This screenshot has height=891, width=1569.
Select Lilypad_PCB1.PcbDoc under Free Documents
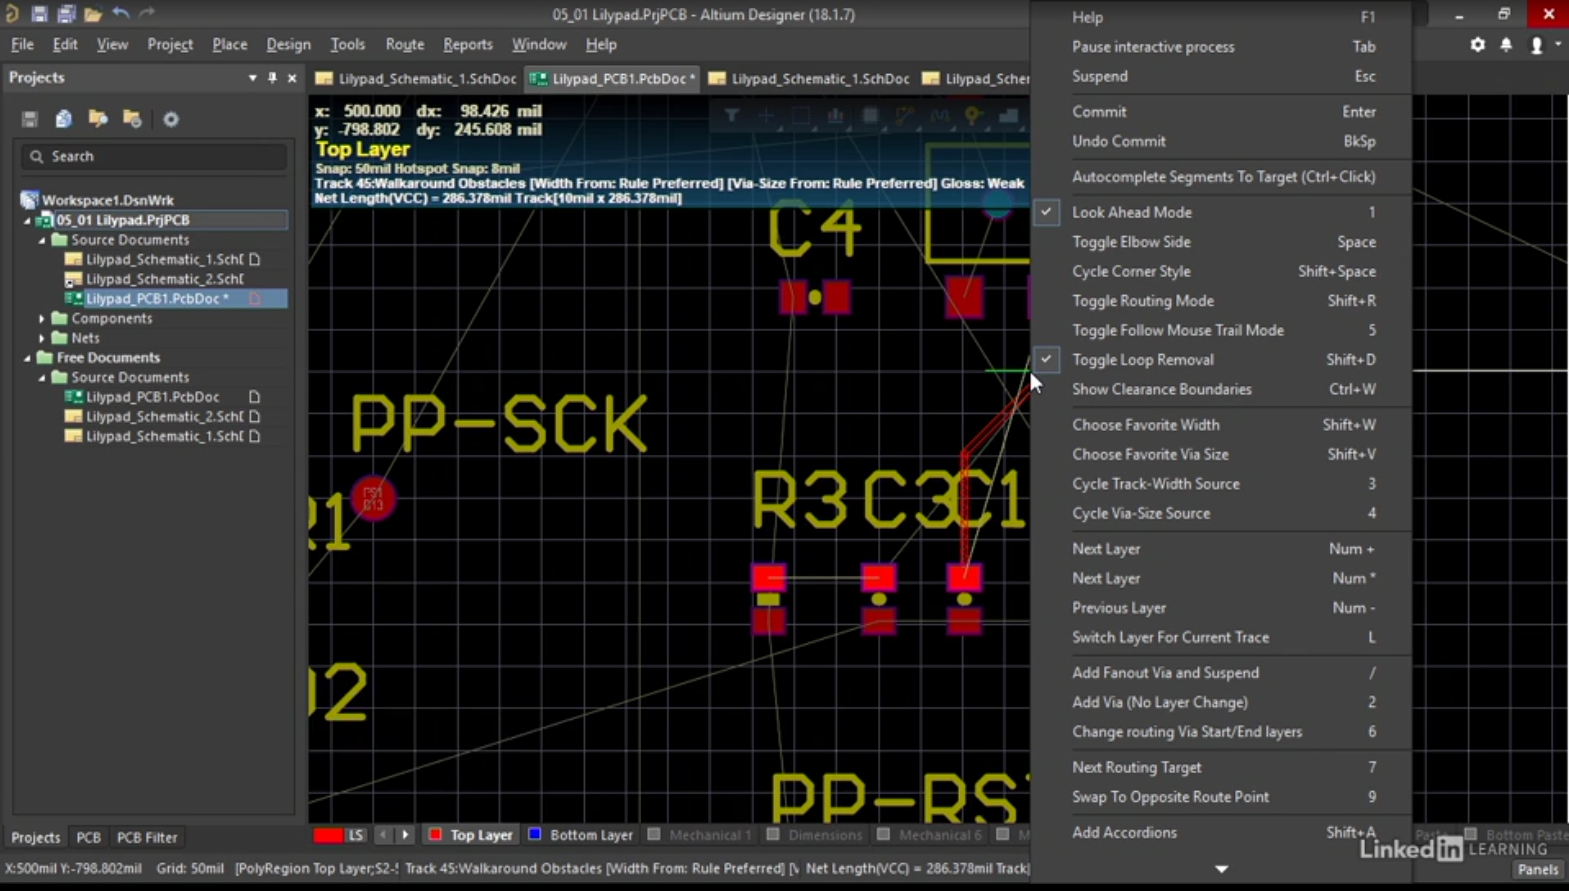pos(152,397)
